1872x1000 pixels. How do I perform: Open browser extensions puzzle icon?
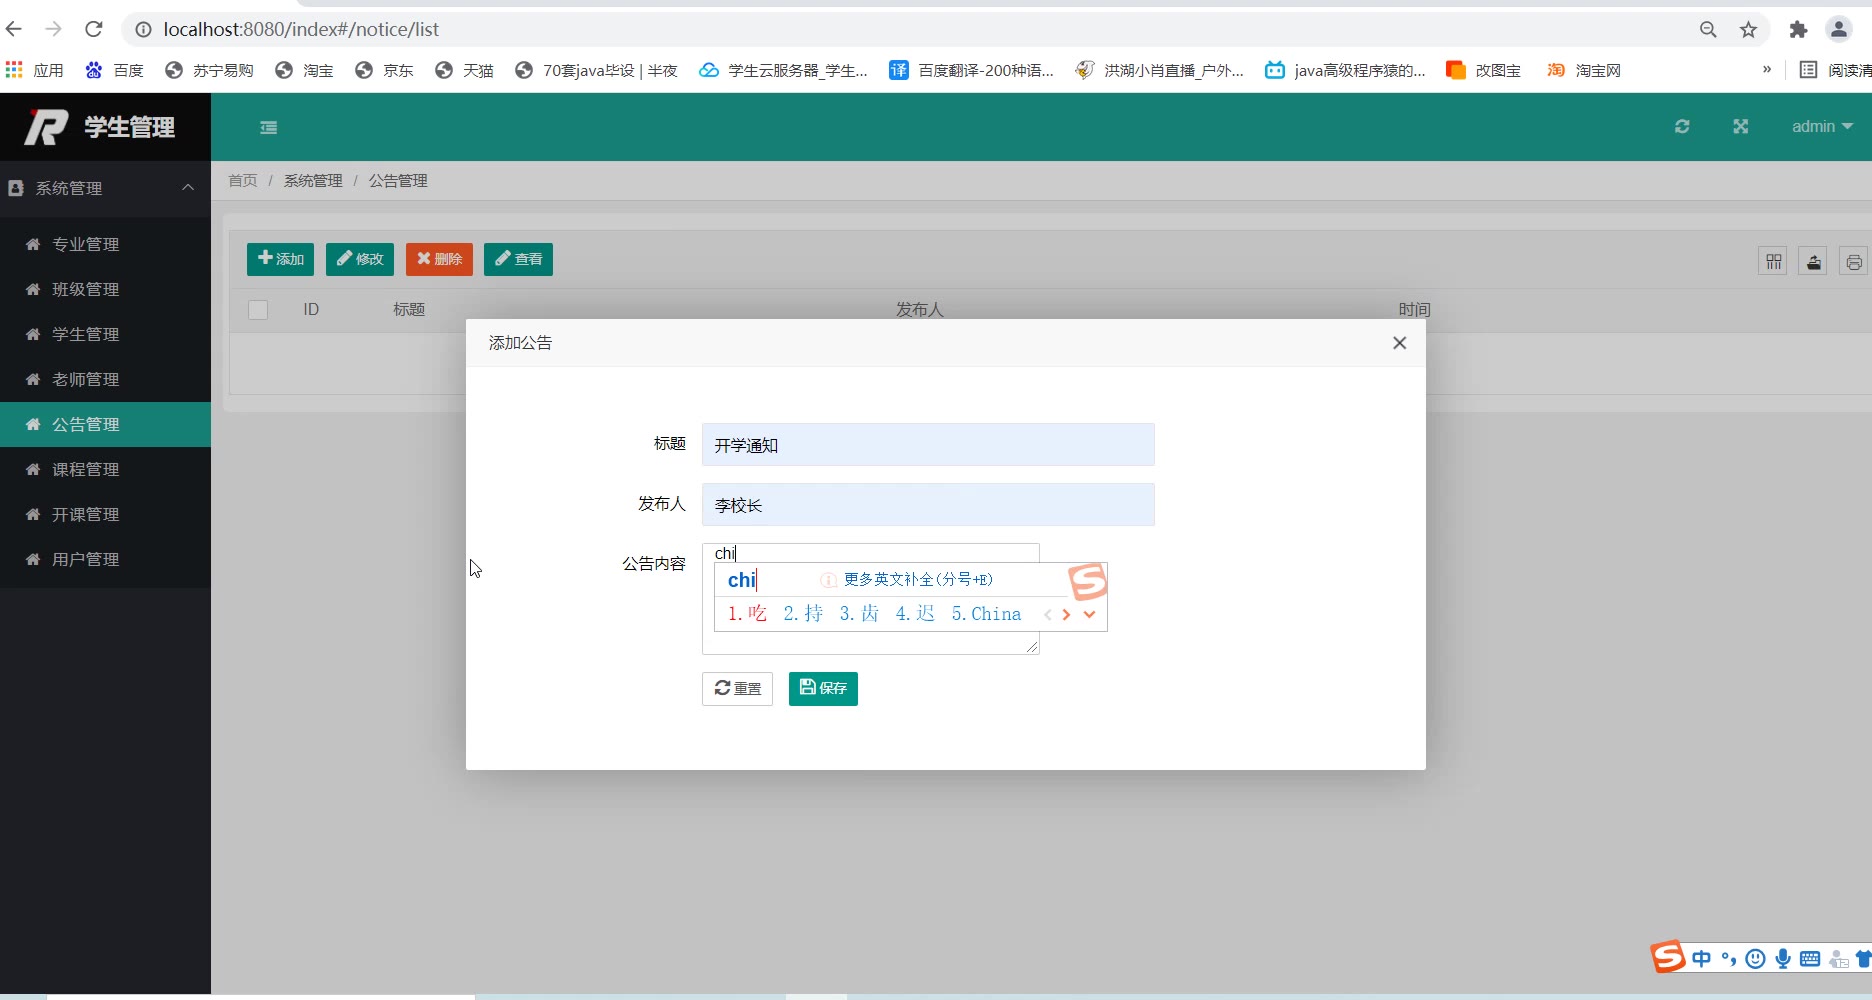tap(1798, 30)
